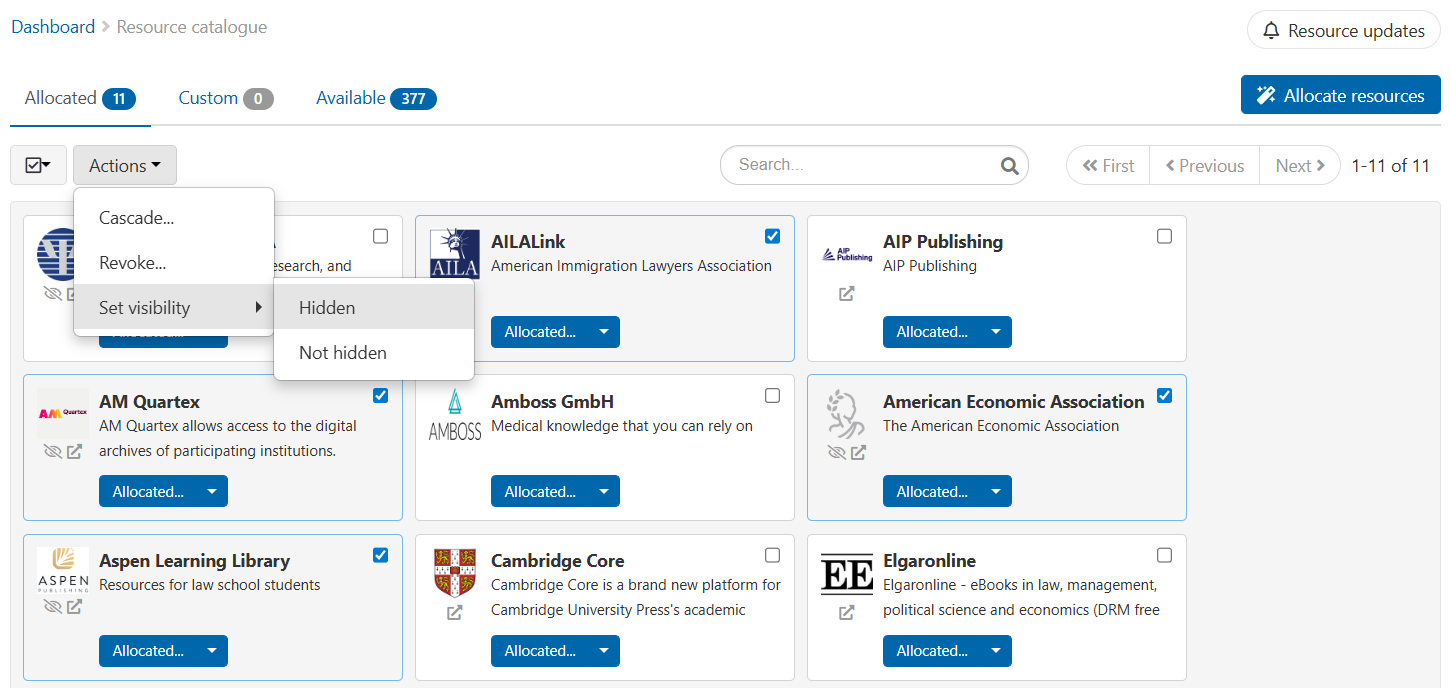The image size is (1451, 688).
Task: Expand the American Economic Association Allocated dropdown arrow
Action: coord(996,491)
